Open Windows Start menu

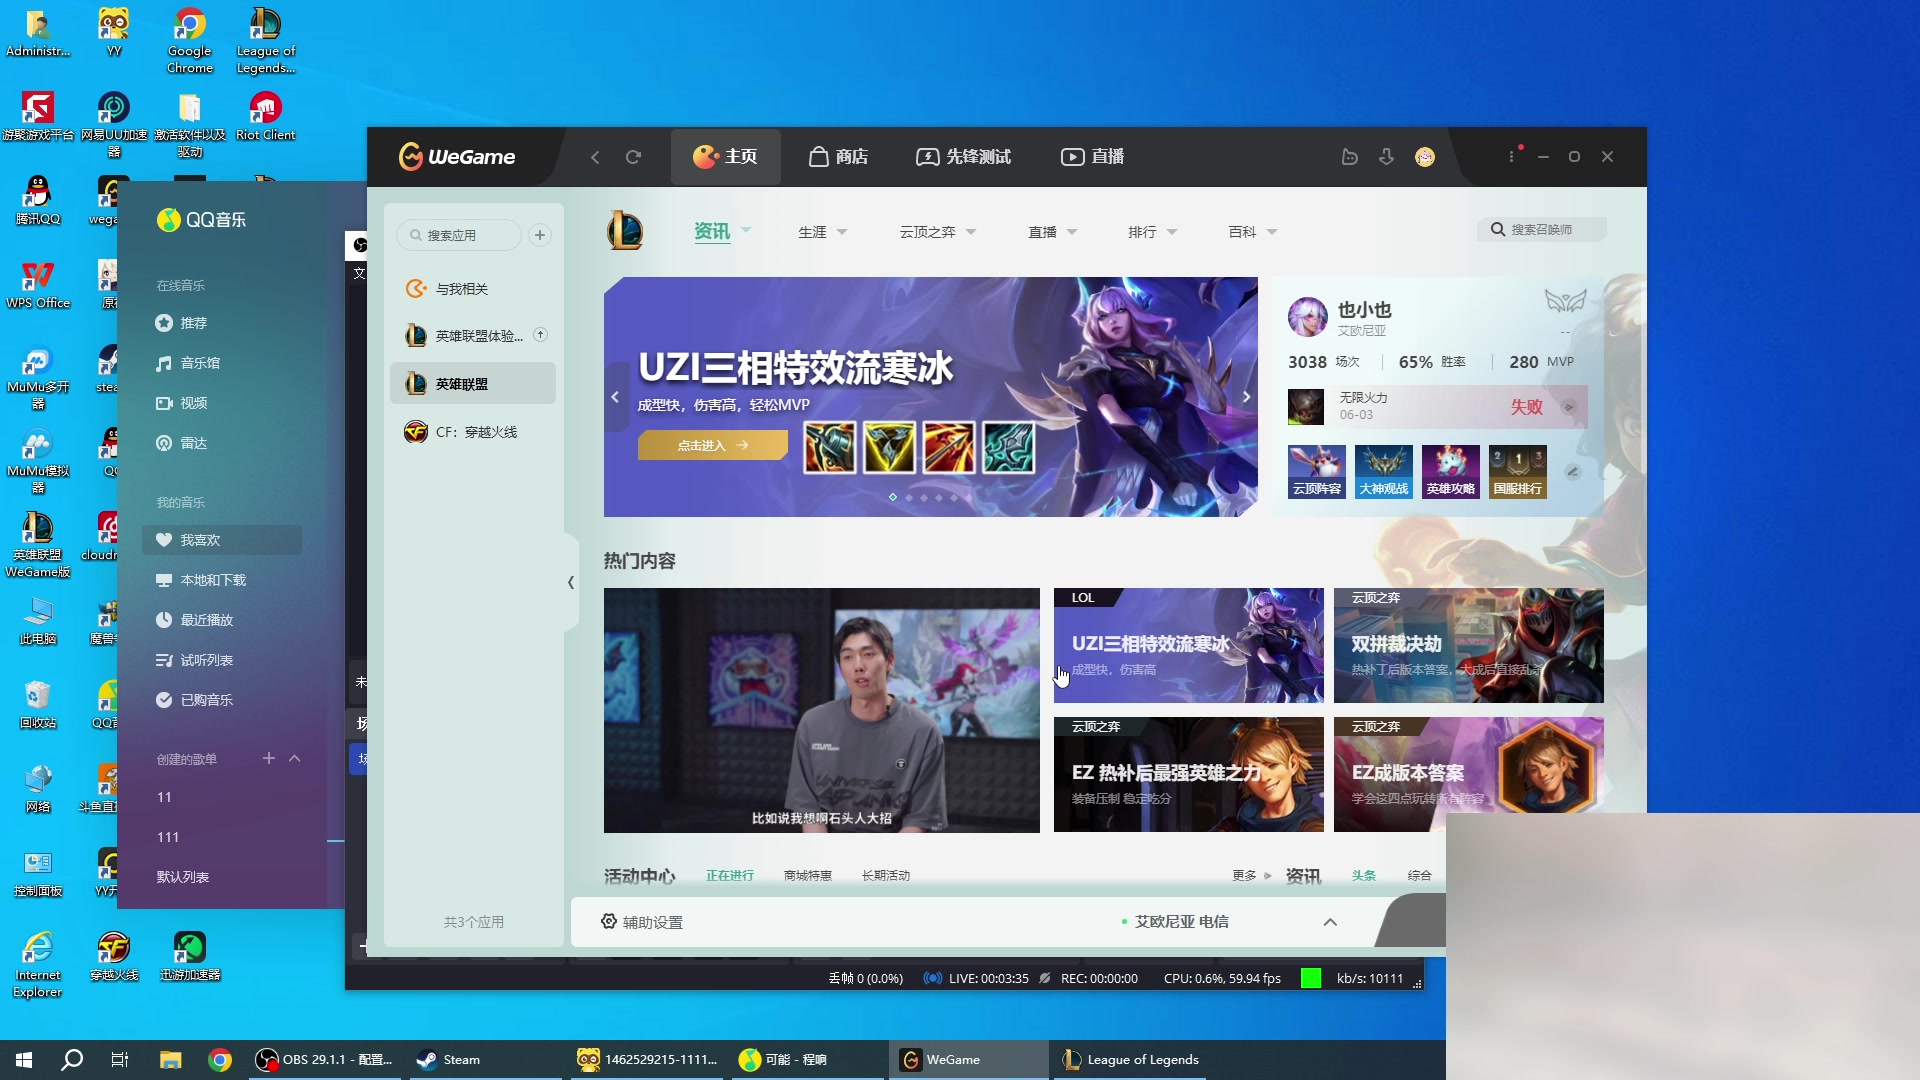coord(24,1060)
